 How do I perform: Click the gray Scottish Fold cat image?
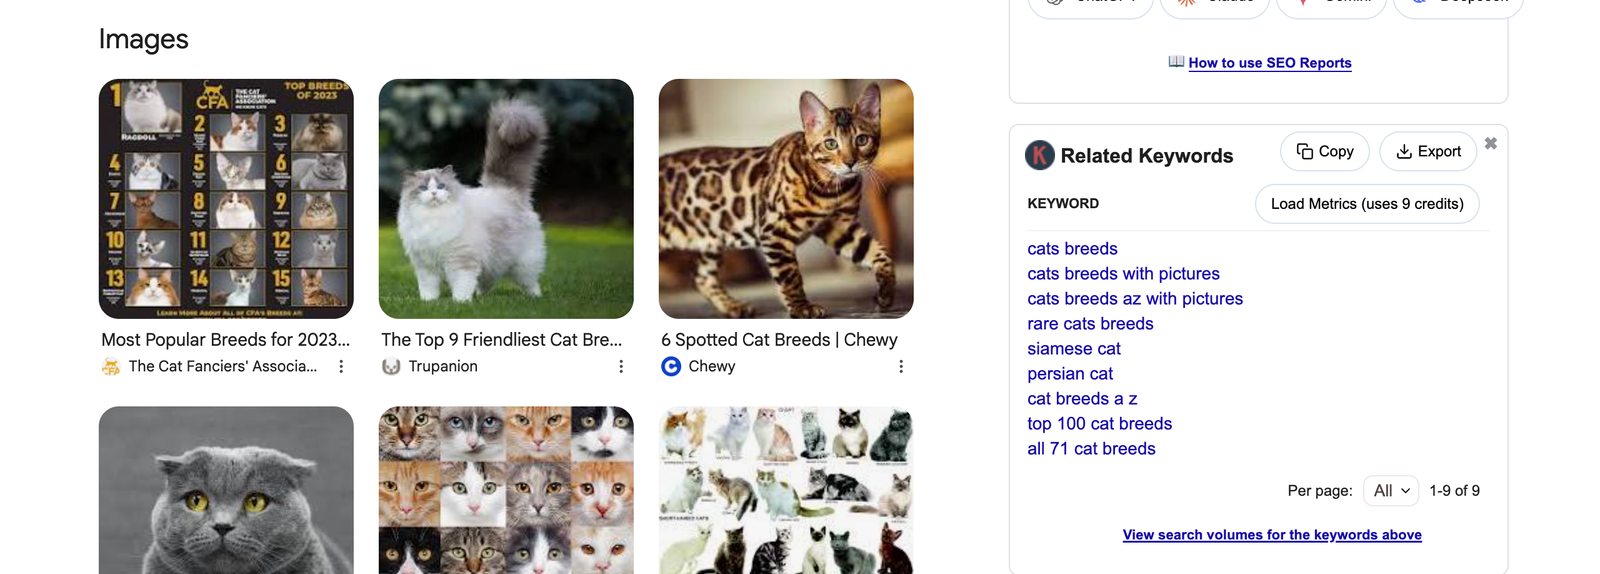point(226,490)
